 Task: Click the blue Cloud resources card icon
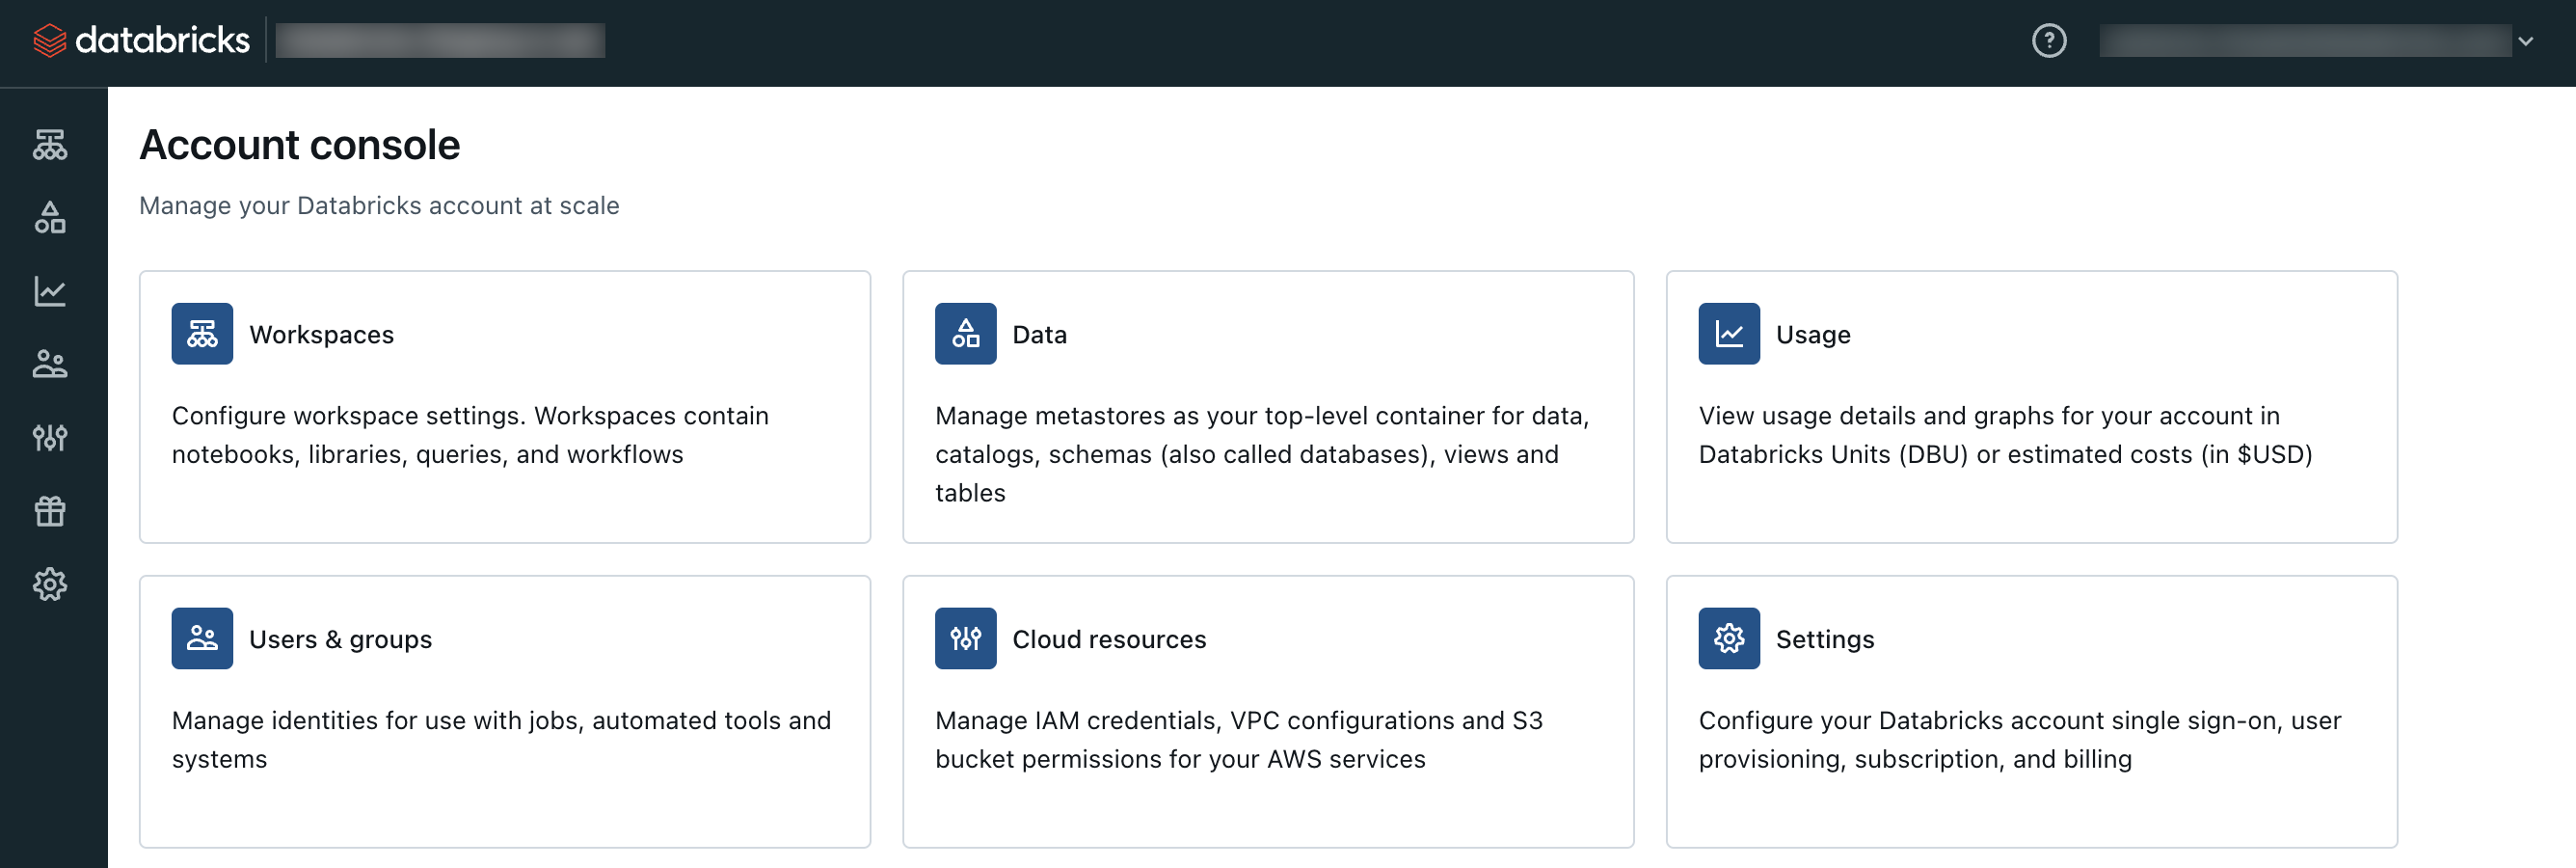pos(965,639)
